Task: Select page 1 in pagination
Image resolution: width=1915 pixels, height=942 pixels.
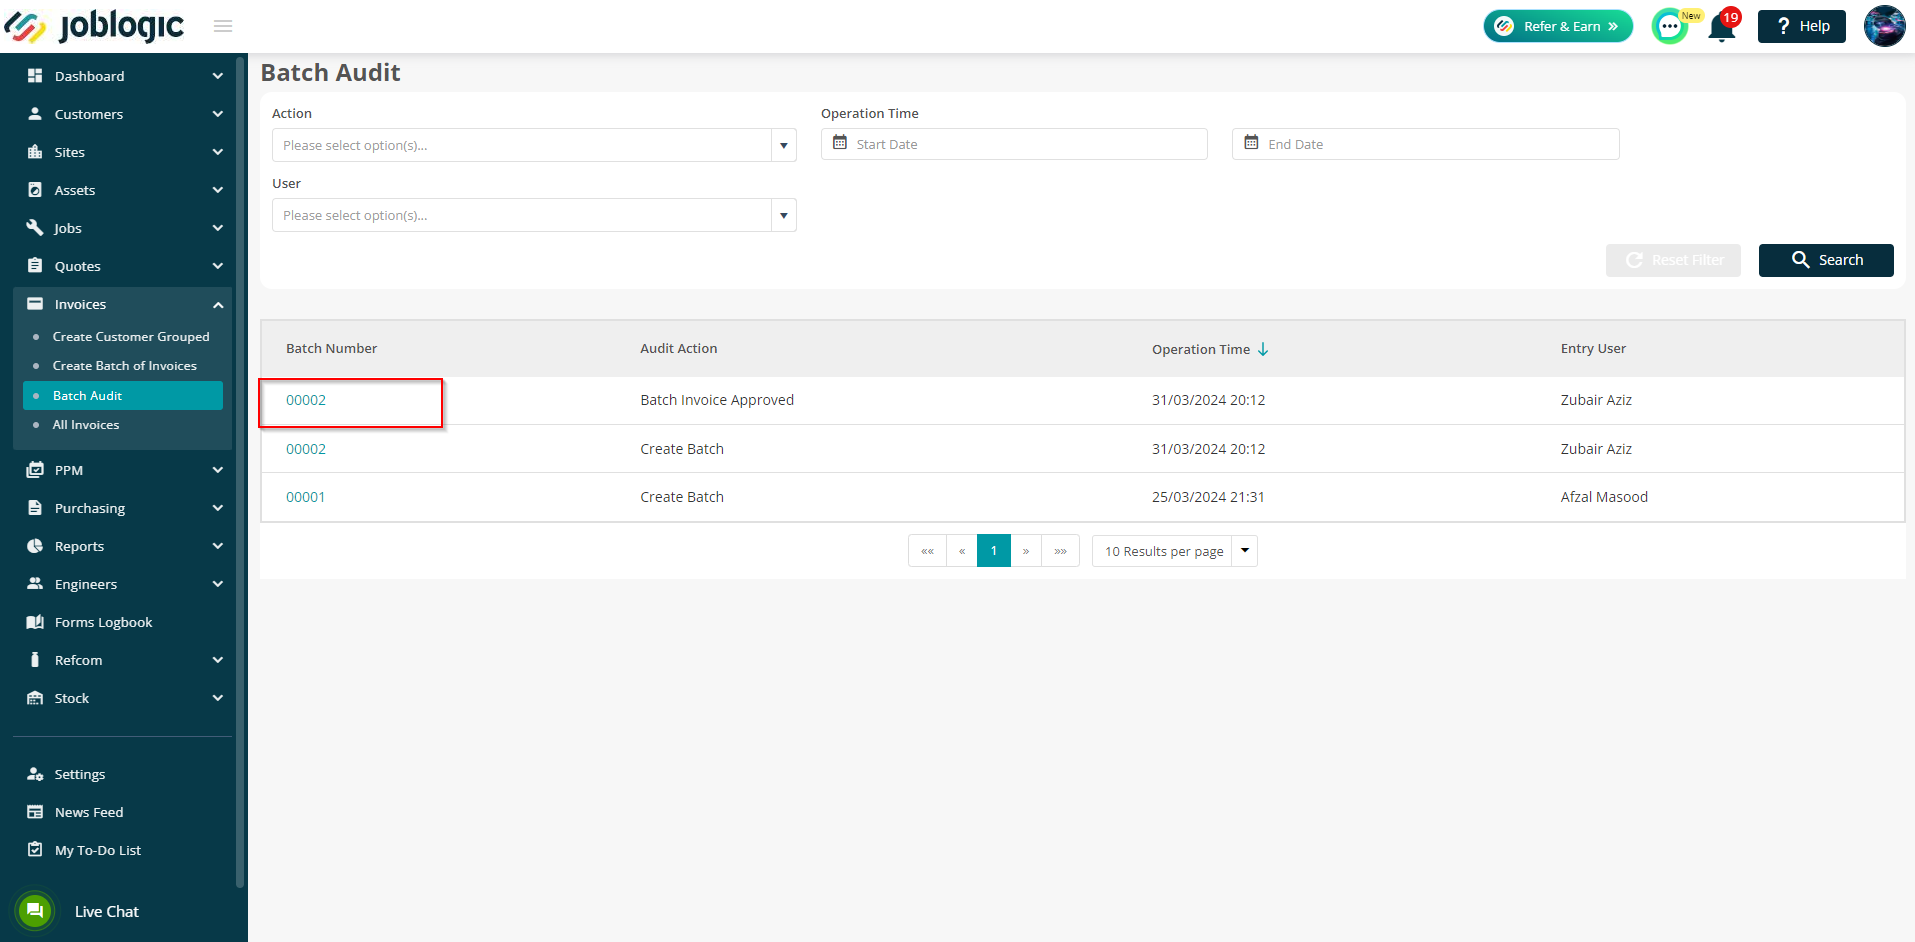Action: [x=994, y=551]
